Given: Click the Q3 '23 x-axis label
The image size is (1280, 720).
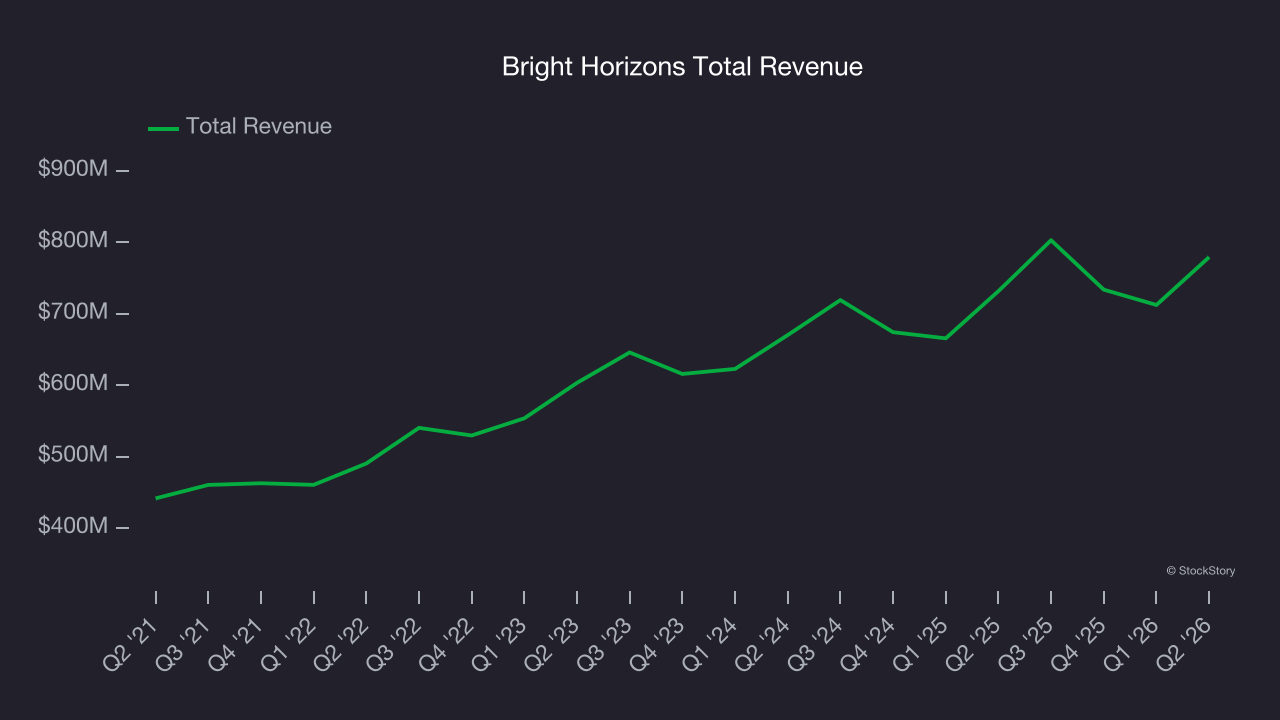Looking at the screenshot, I should coord(606,643).
